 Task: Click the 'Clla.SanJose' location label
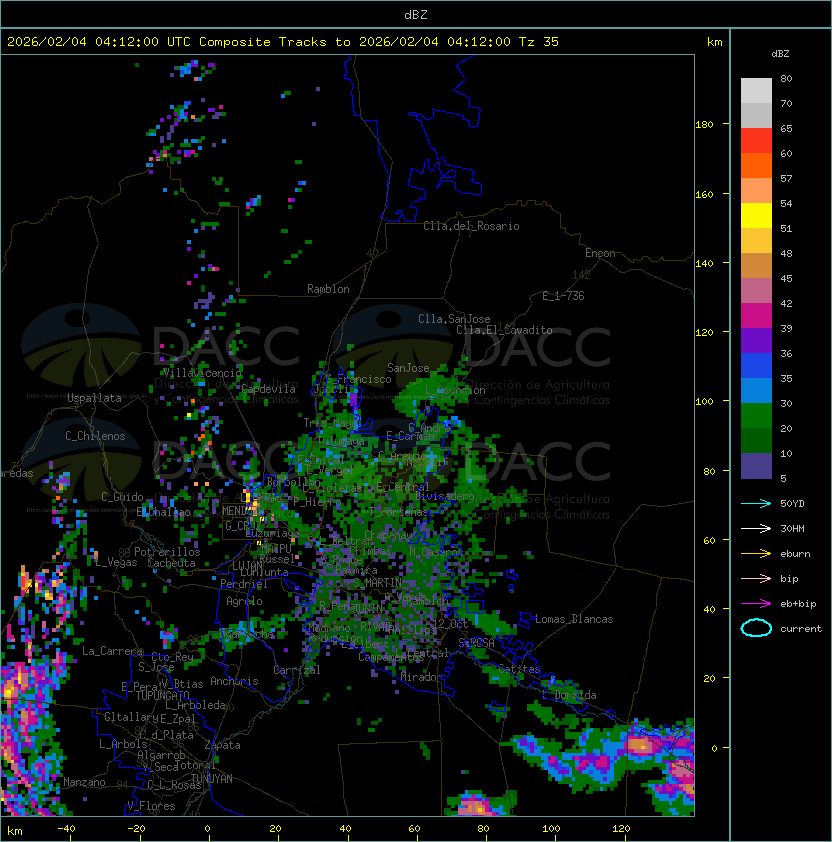(454, 319)
